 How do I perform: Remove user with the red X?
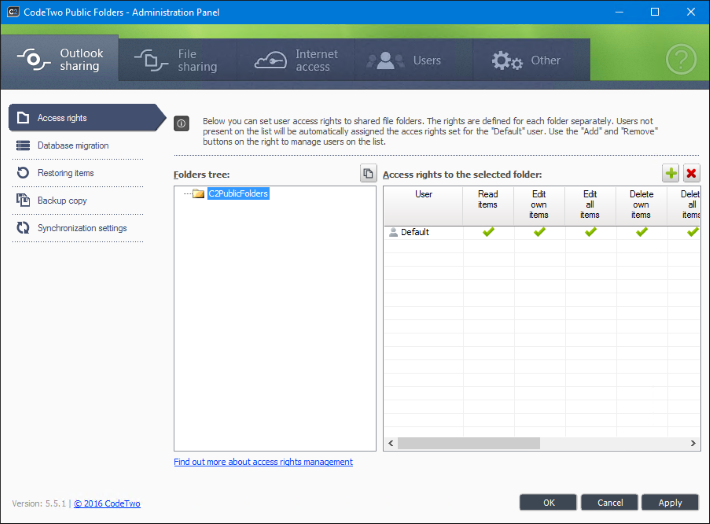[691, 173]
